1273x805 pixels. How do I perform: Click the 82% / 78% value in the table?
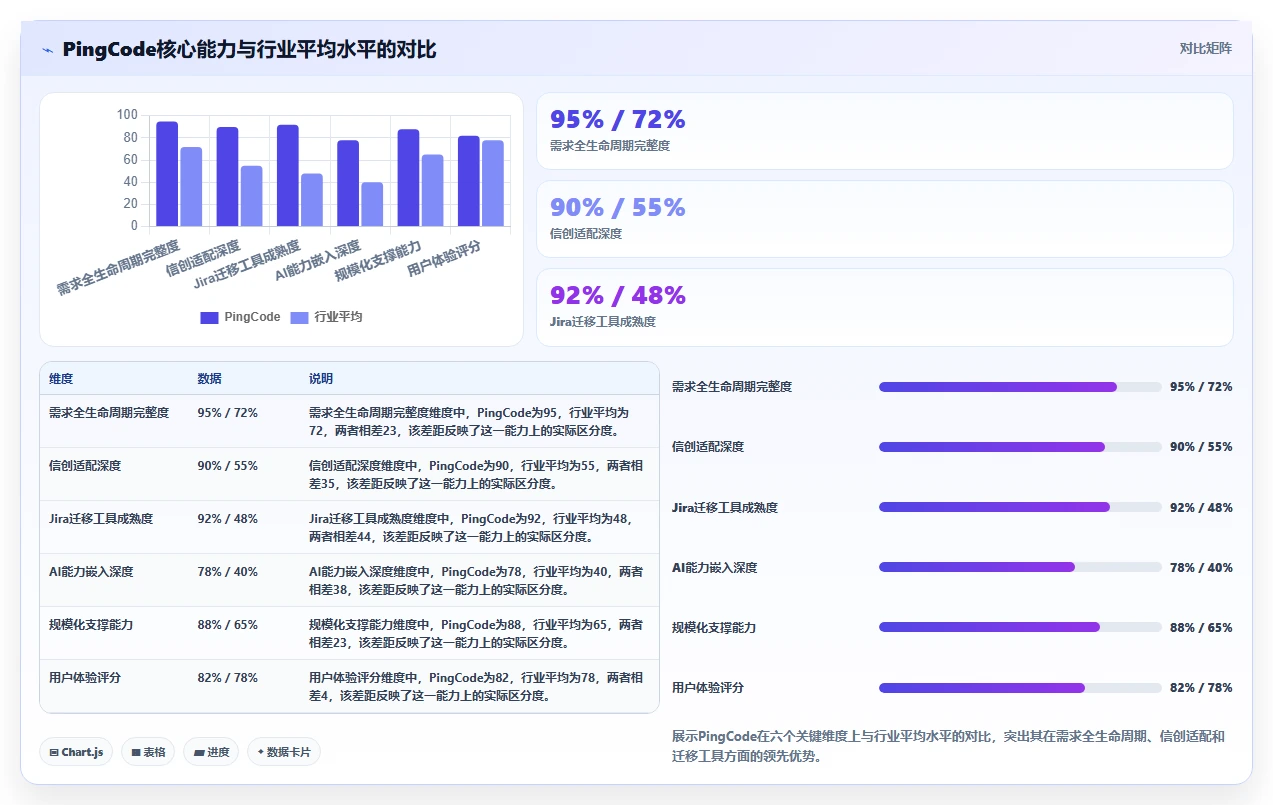coord(228,678)
